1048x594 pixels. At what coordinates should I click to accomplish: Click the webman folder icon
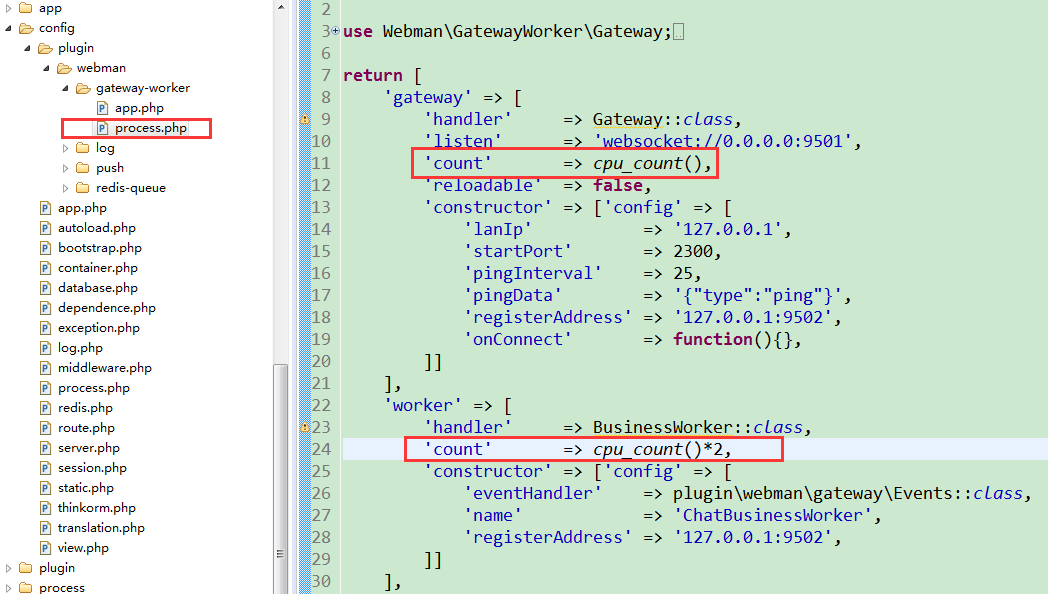coord(64,68)
